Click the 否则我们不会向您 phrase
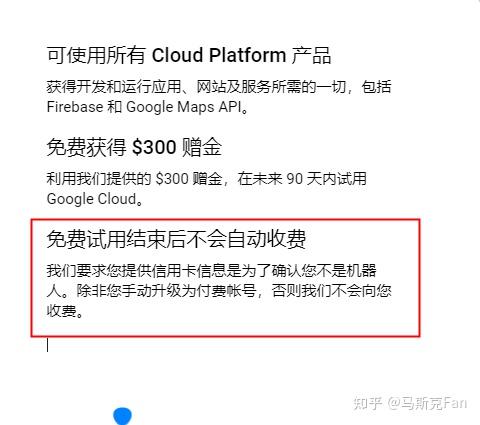 331,291
